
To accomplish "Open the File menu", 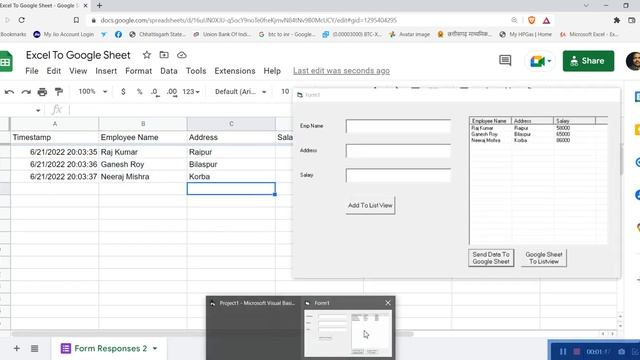I will pyautogui.click(x=32, y=71).
